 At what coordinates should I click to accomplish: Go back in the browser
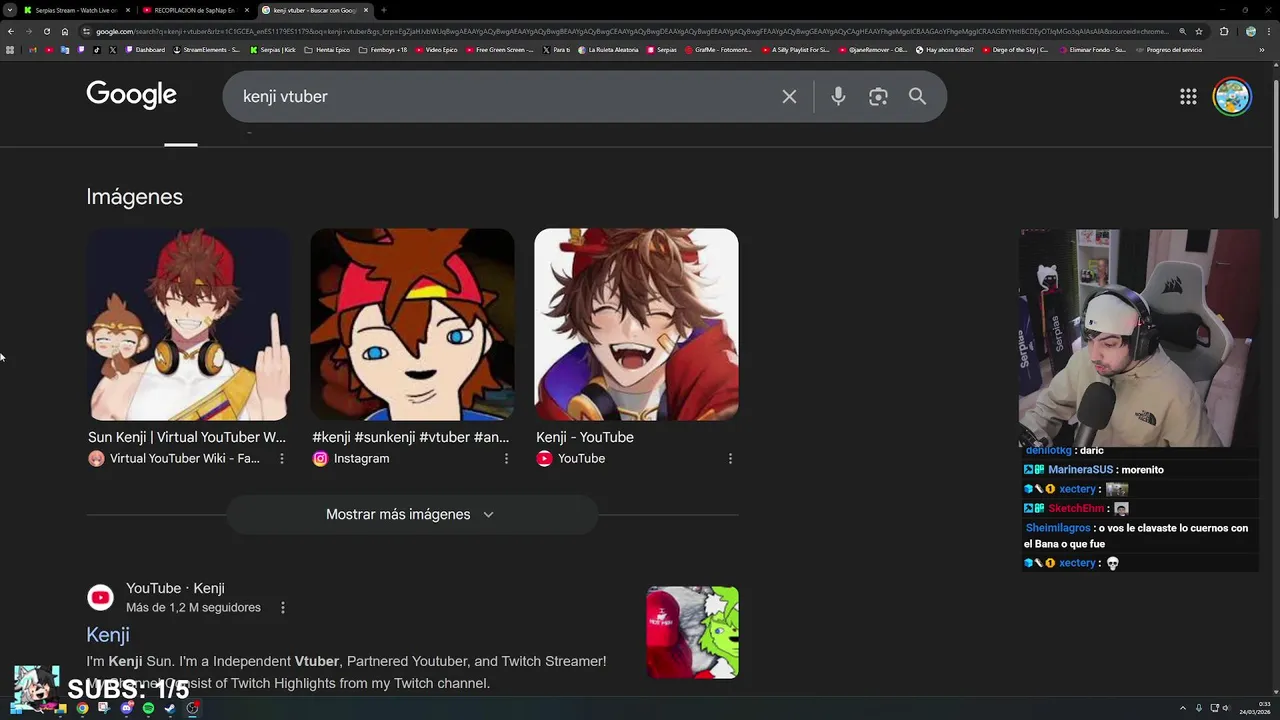(11, 31)
